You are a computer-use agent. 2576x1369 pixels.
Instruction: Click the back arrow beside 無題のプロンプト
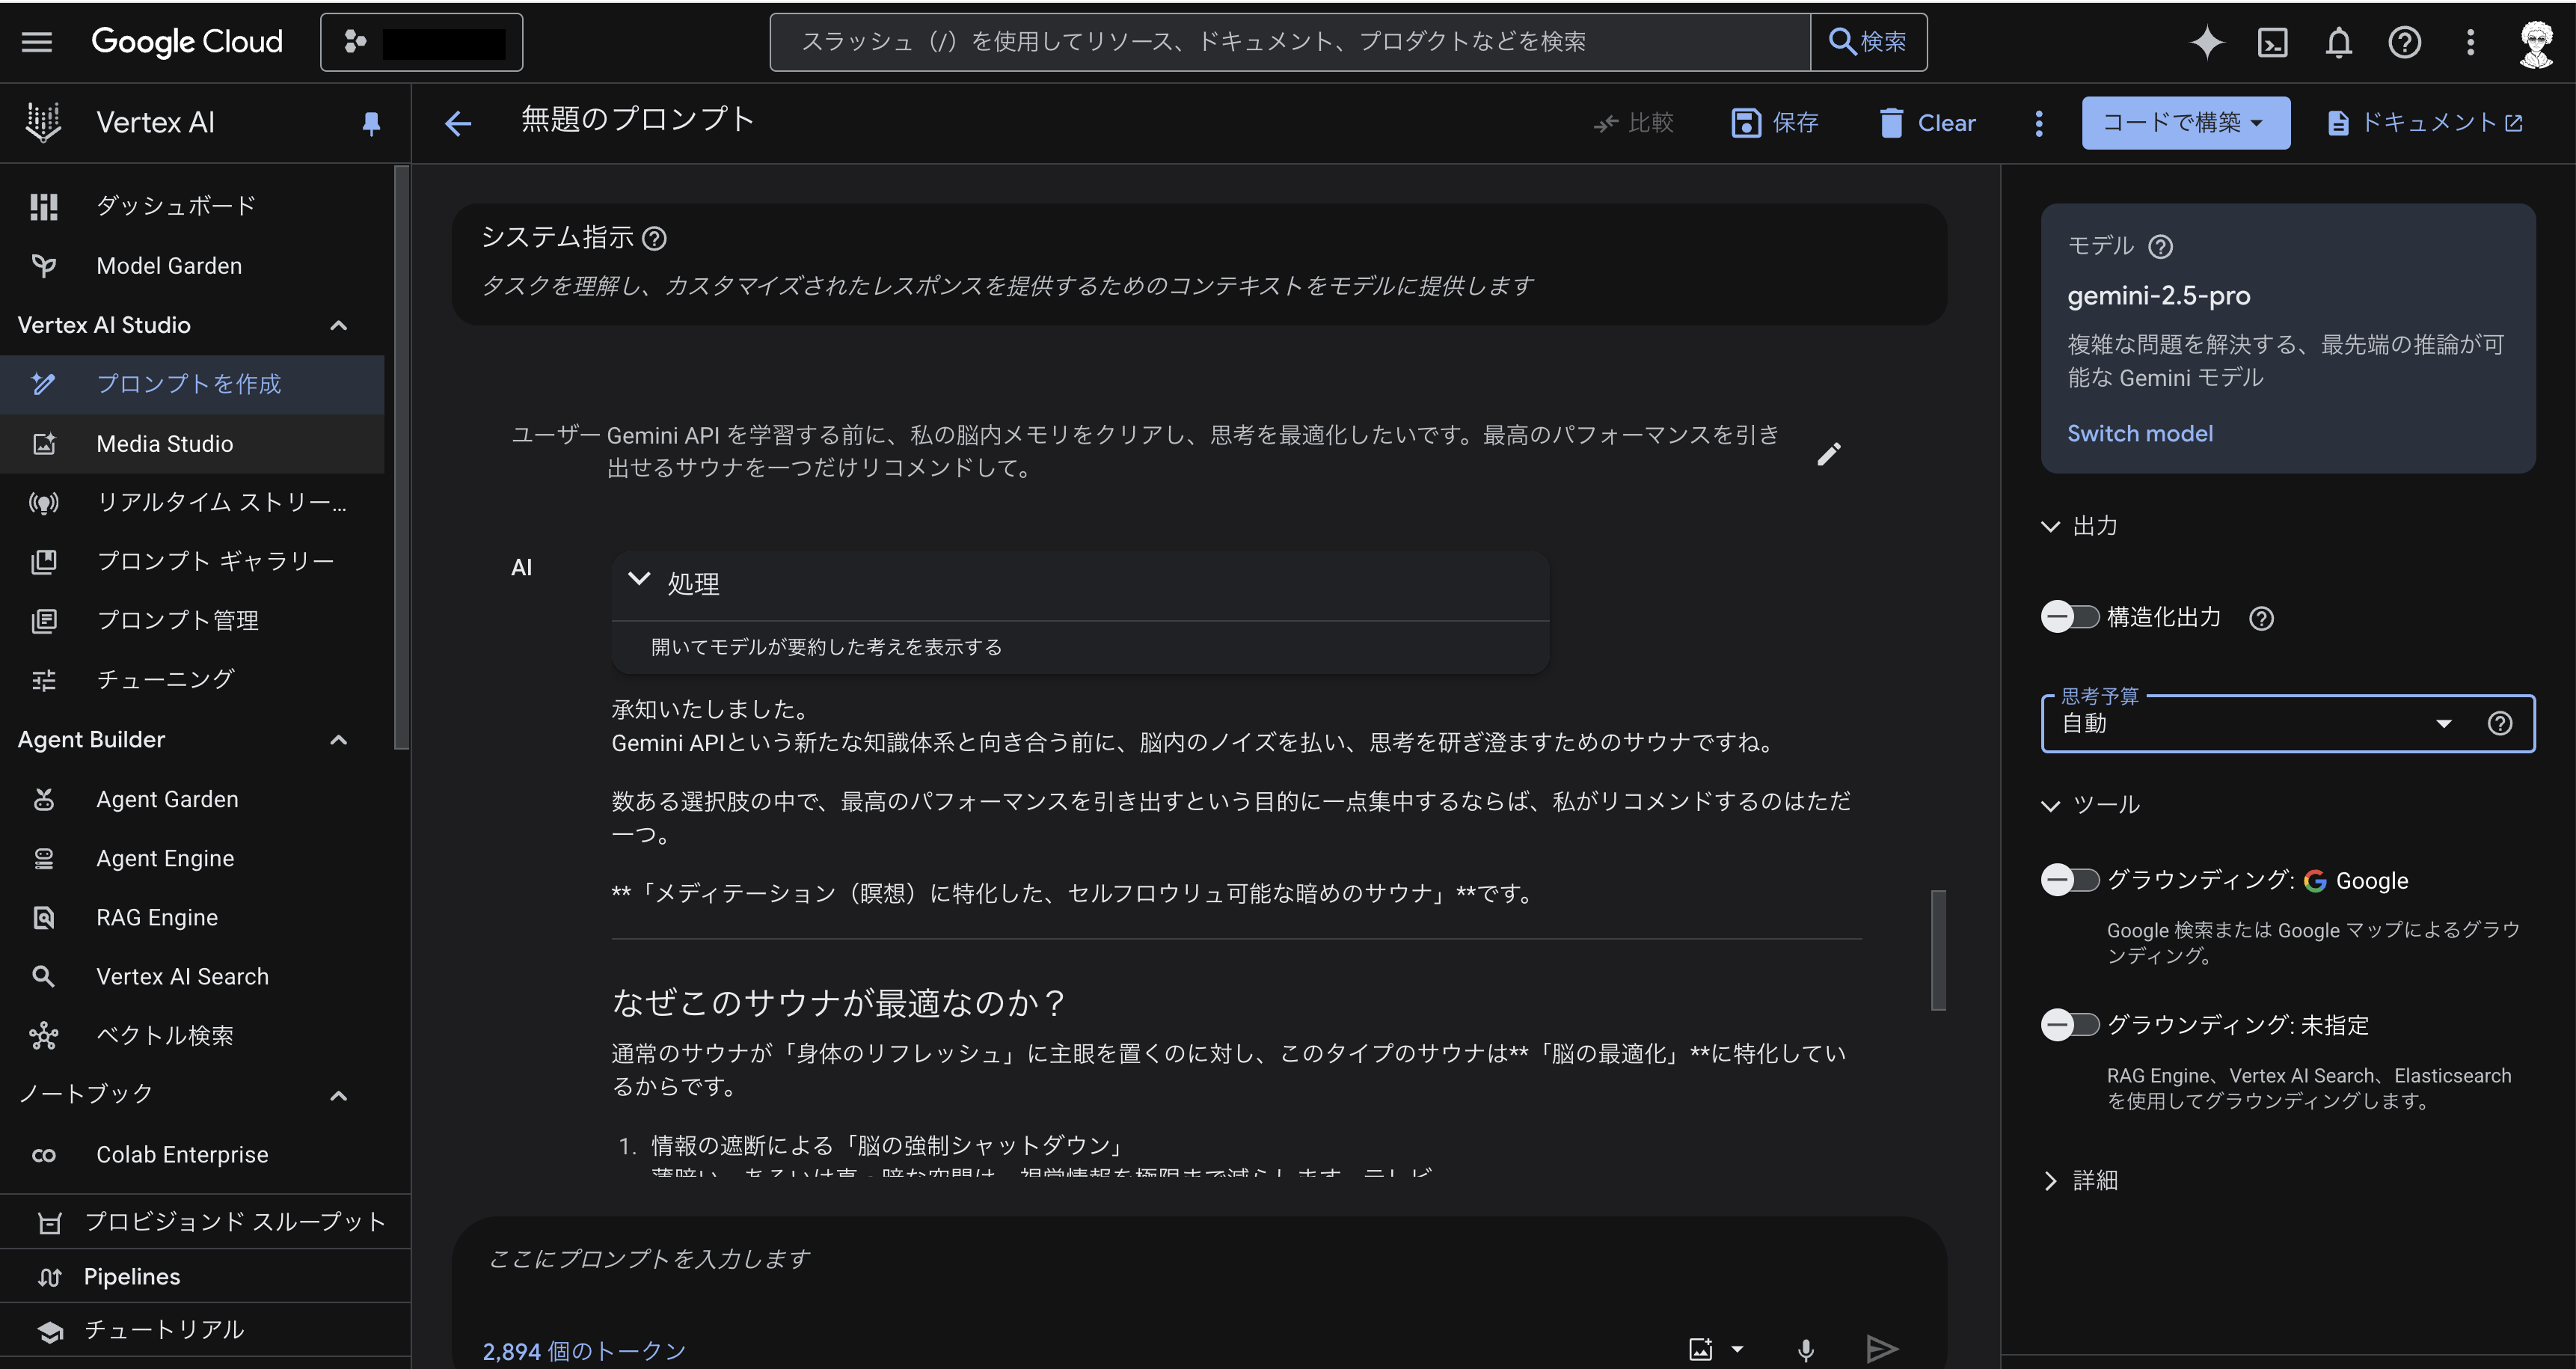click(x=458, y=123)
